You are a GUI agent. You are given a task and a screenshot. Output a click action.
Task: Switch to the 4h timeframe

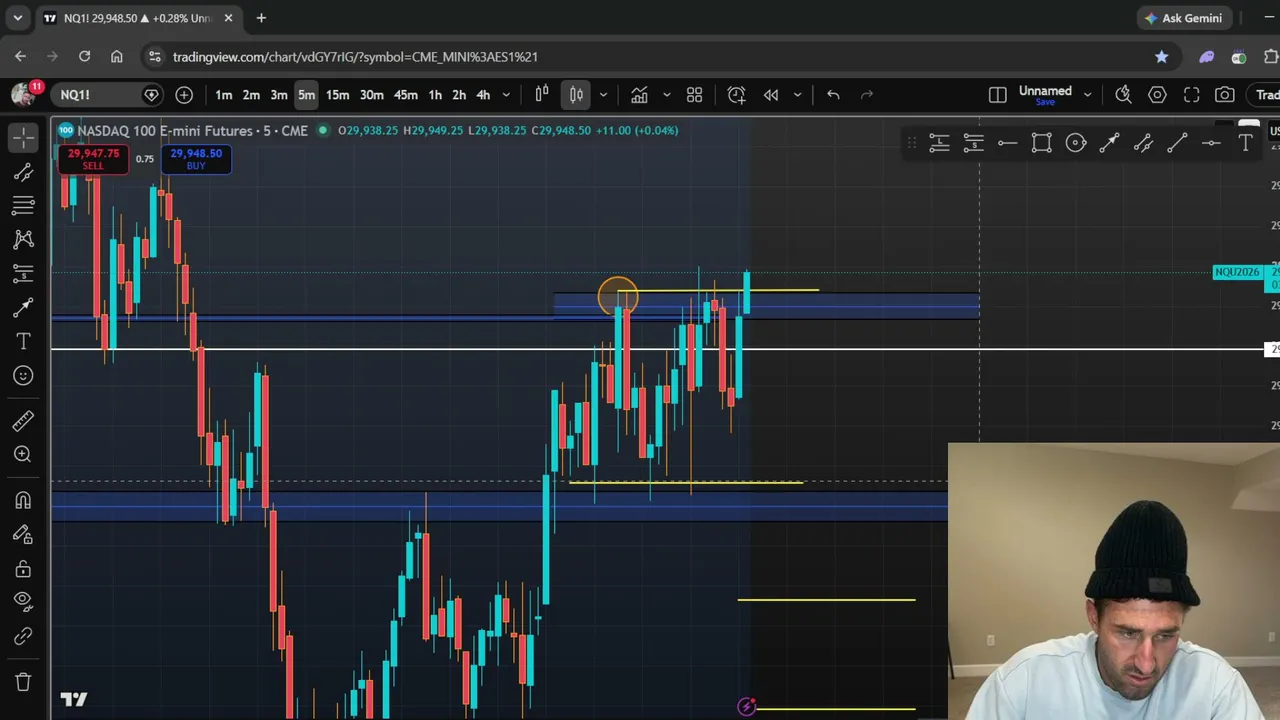pos(483,95)
